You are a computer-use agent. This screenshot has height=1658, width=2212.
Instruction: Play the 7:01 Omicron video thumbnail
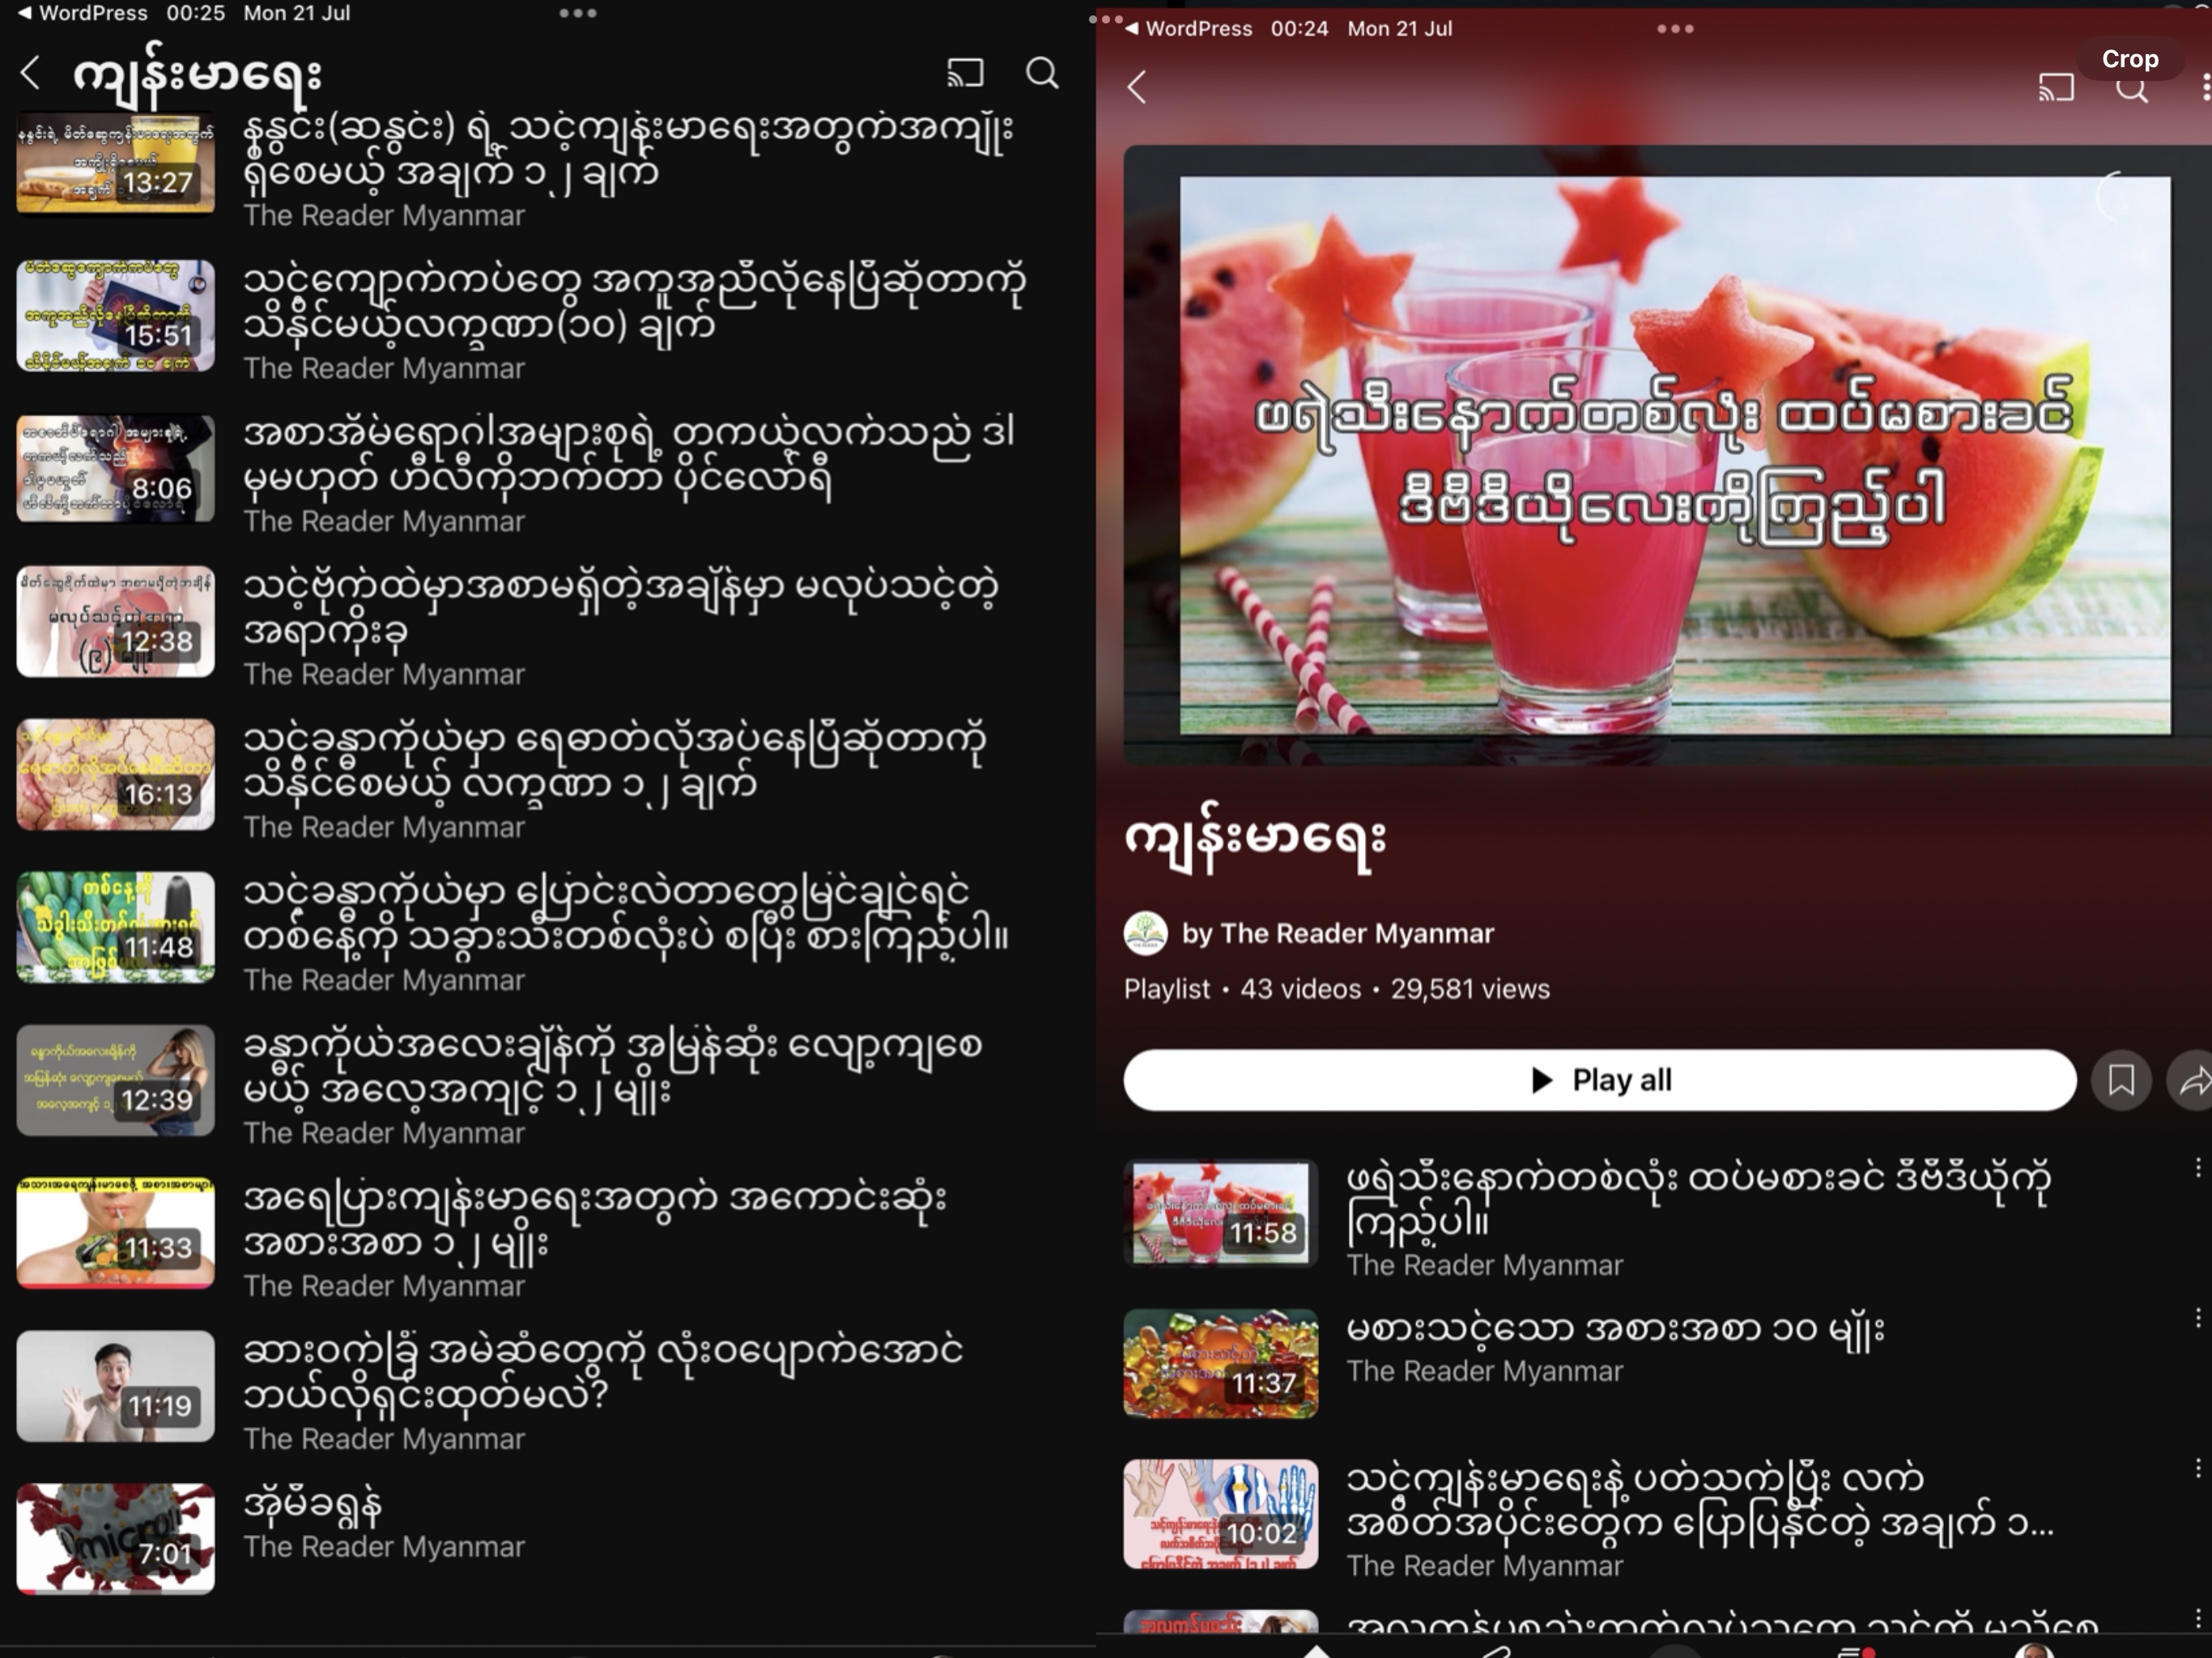(115, 1538)
